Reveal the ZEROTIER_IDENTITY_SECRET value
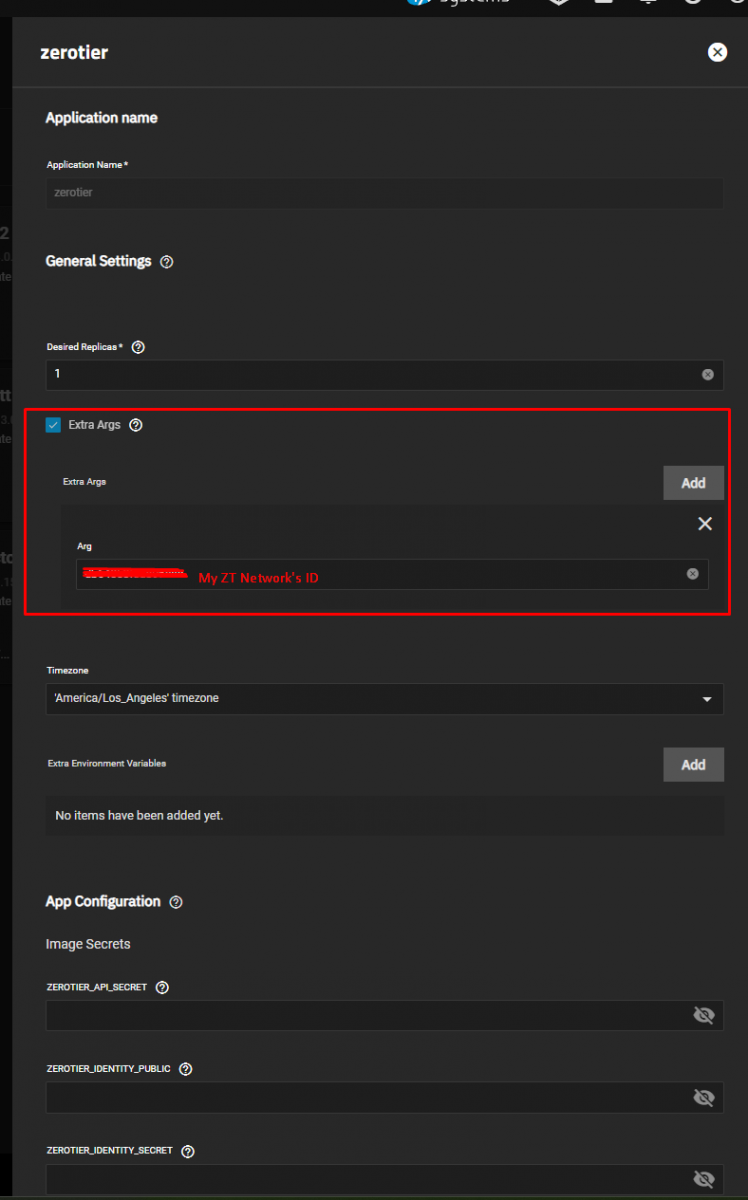Viewport: 748px width, 1200px height. tap(704, 1178)
